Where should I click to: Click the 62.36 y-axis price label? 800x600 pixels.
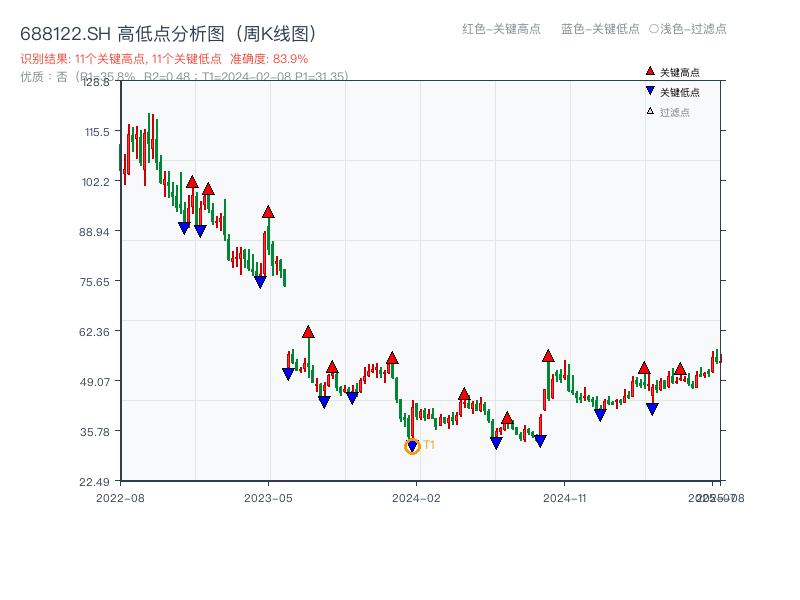pyautogui.click(x=100, y=331)
